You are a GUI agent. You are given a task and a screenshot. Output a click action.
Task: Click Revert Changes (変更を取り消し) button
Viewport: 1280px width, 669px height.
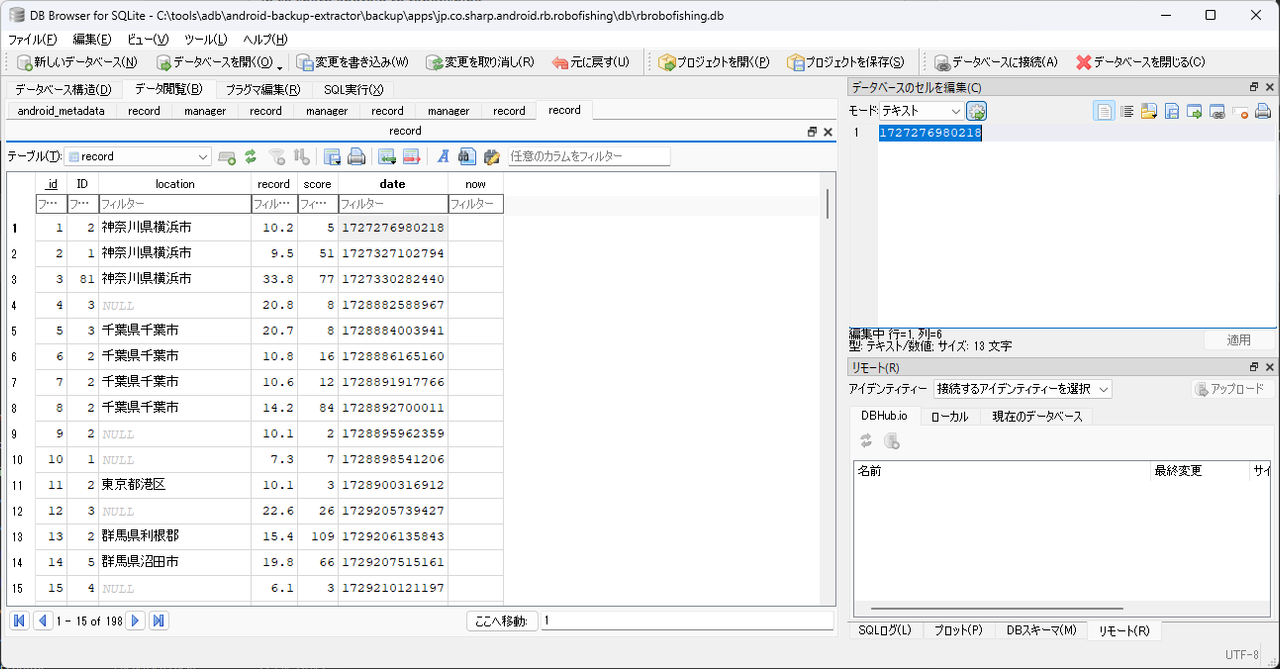coord(480,62)
